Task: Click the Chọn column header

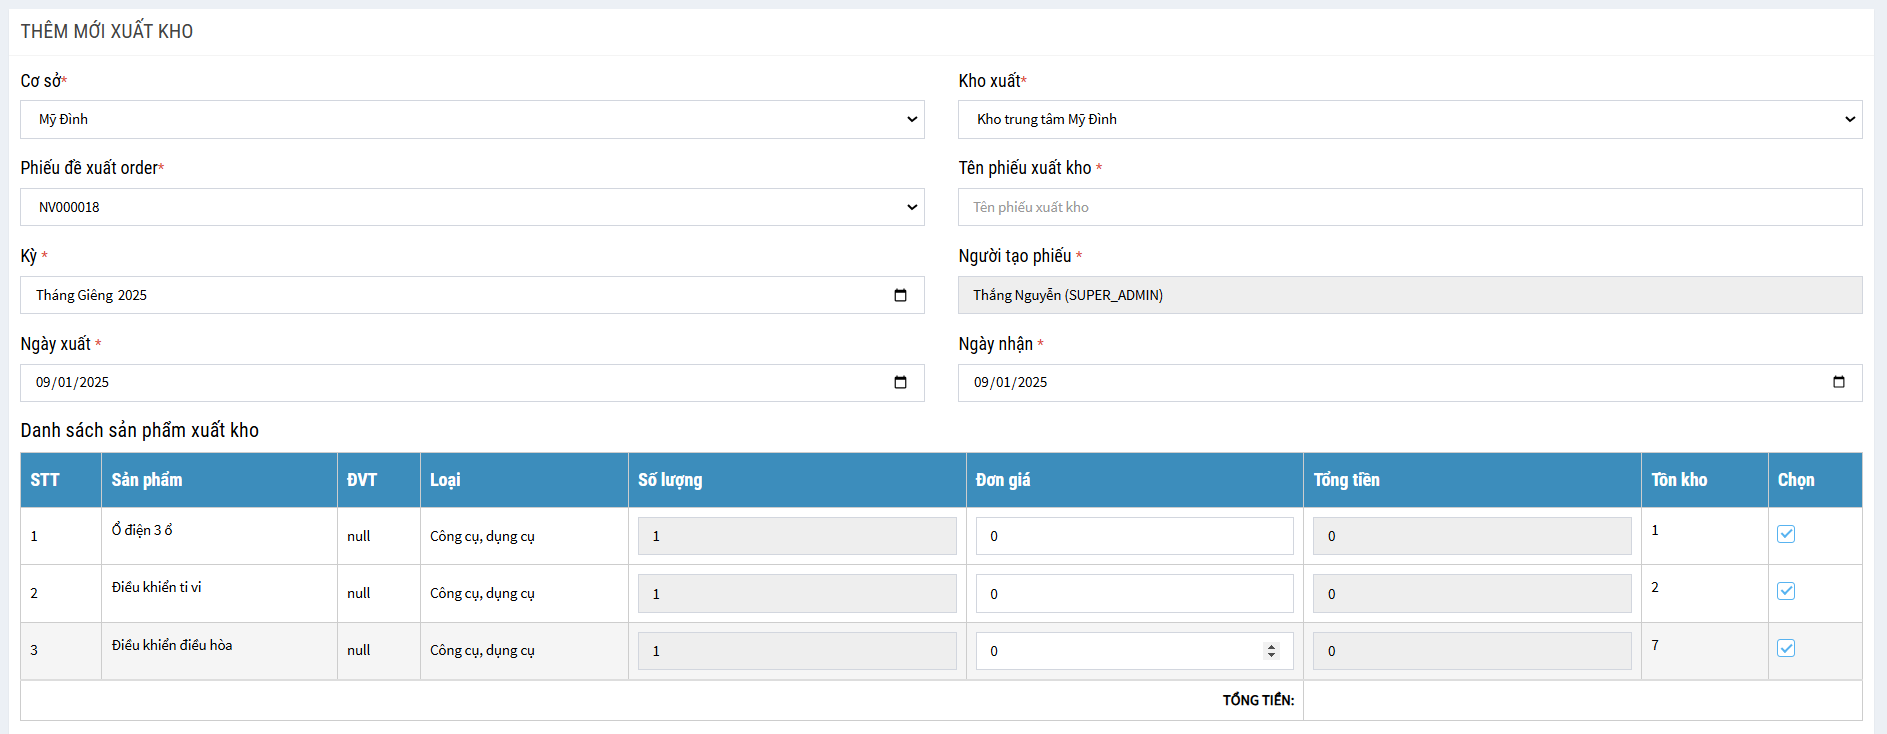Action: [x=1796, y=480]
